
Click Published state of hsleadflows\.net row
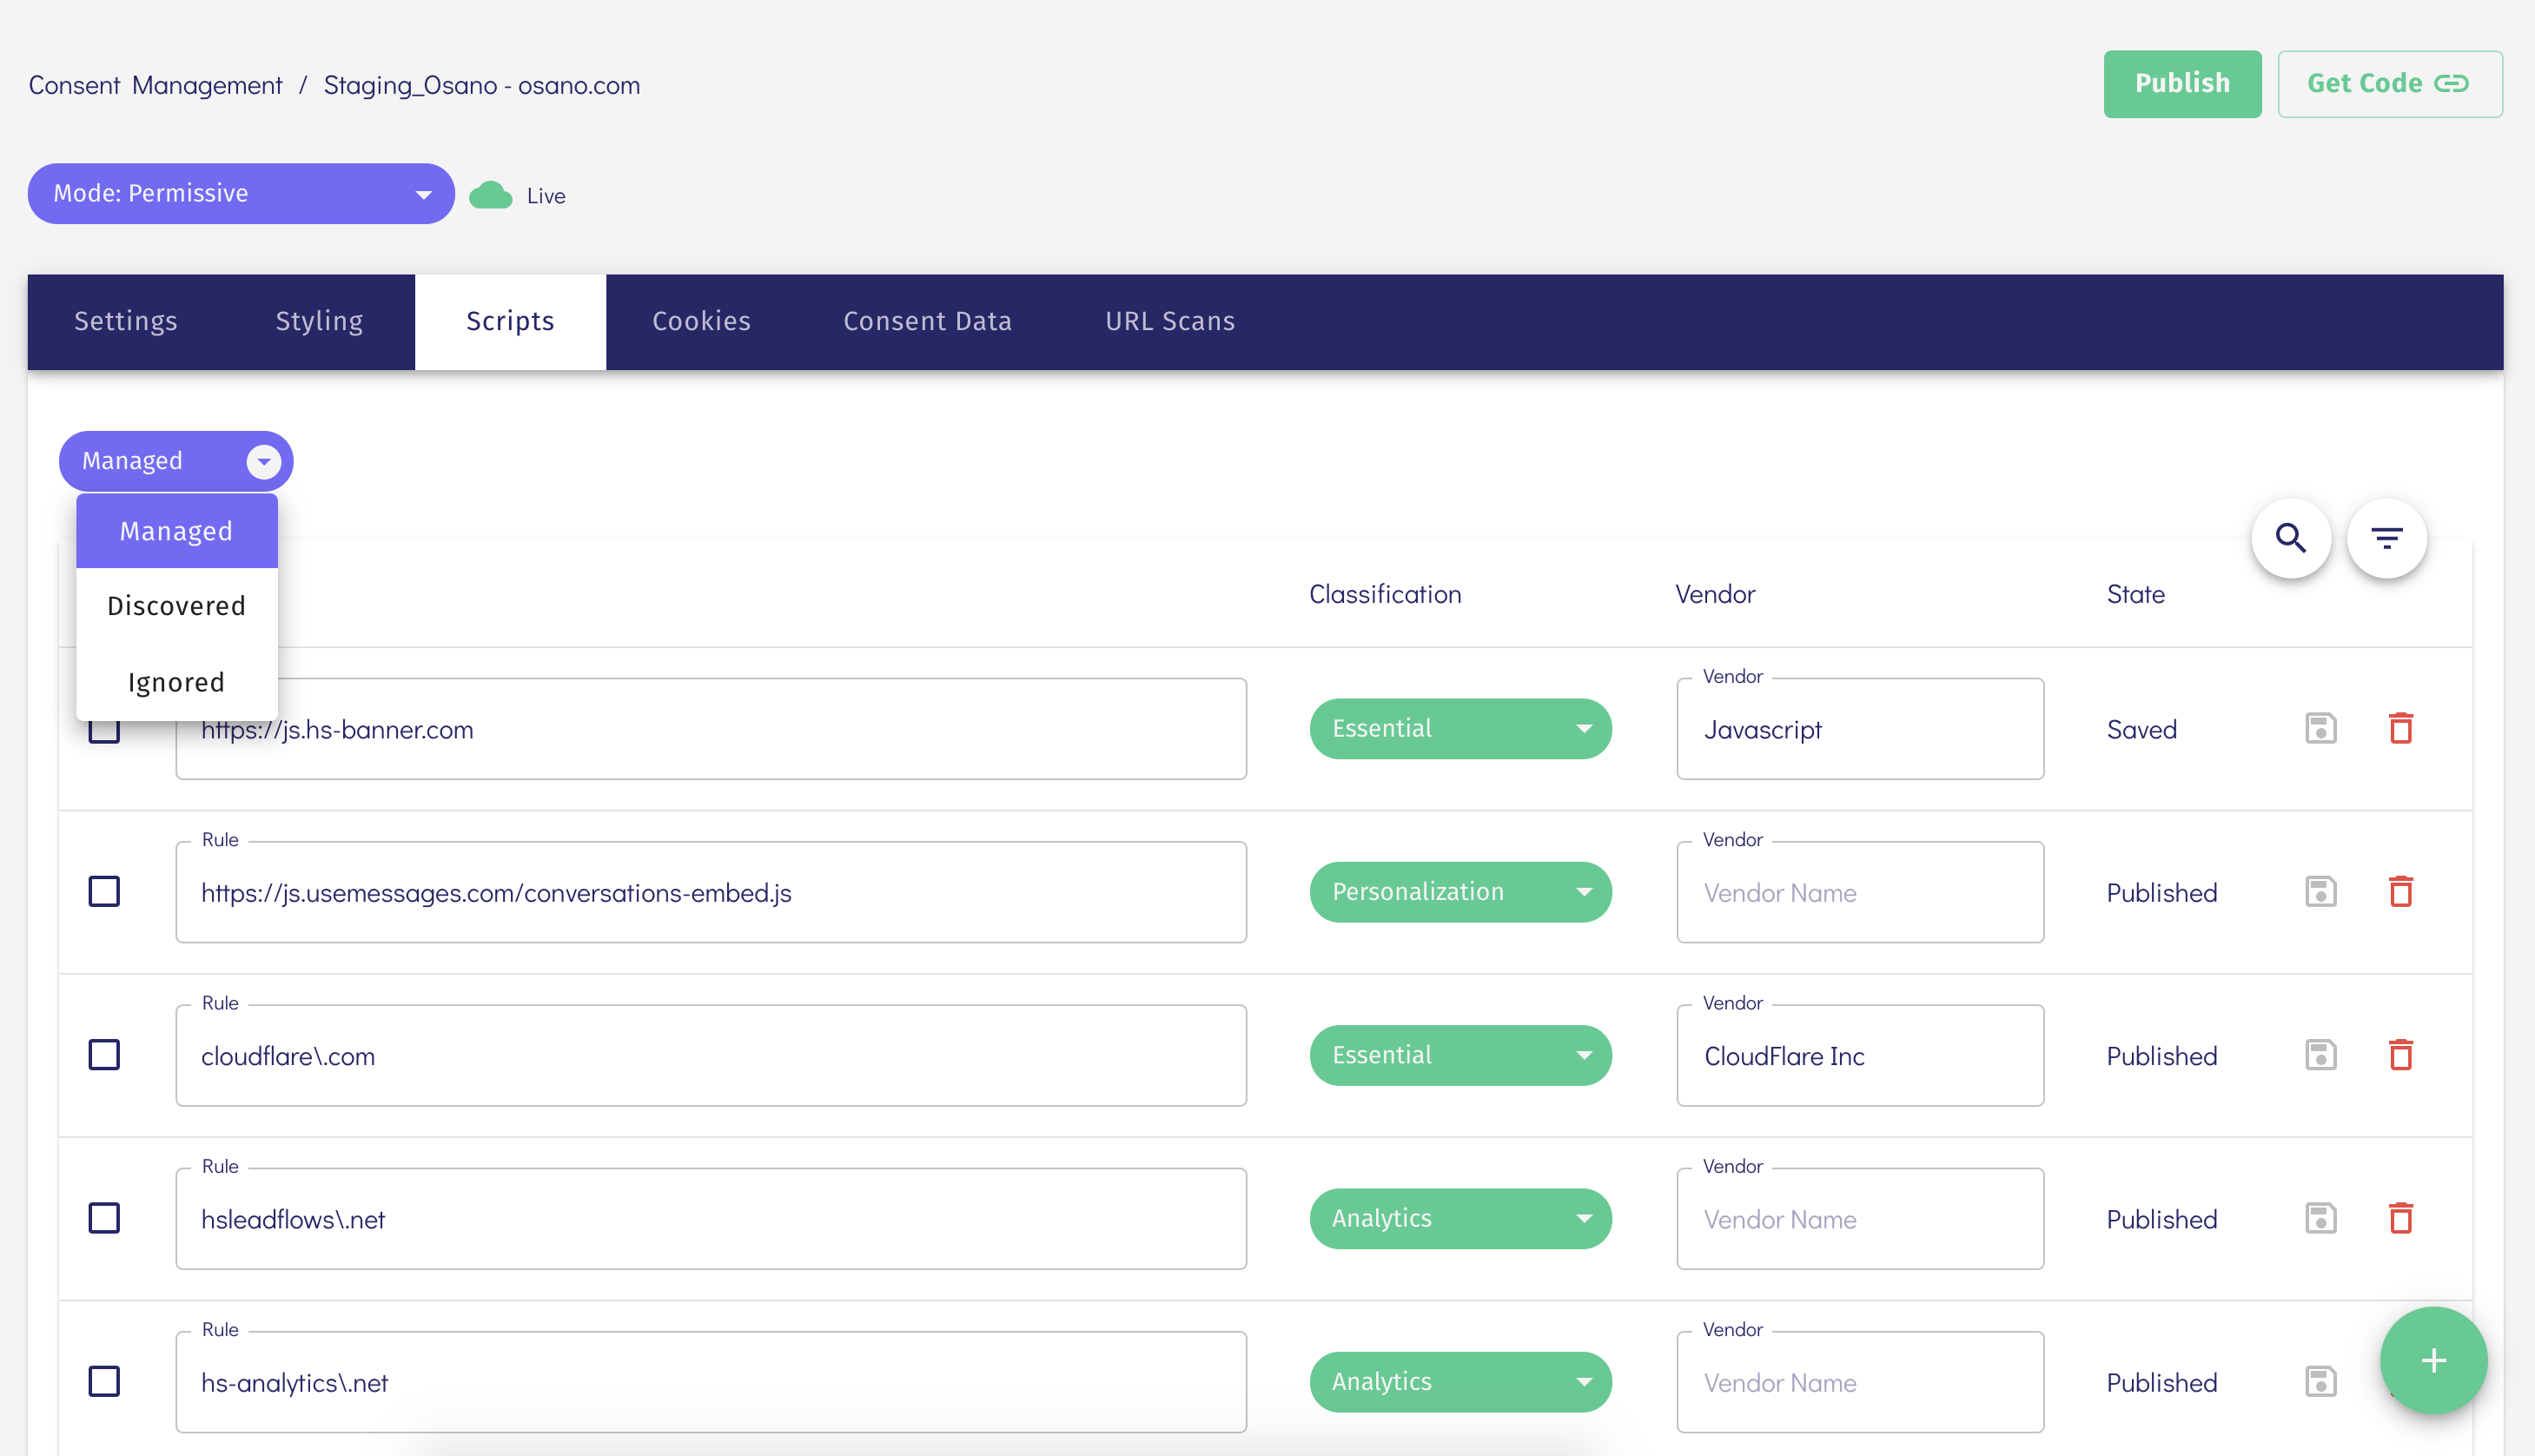click(x=2161, y=1219)
